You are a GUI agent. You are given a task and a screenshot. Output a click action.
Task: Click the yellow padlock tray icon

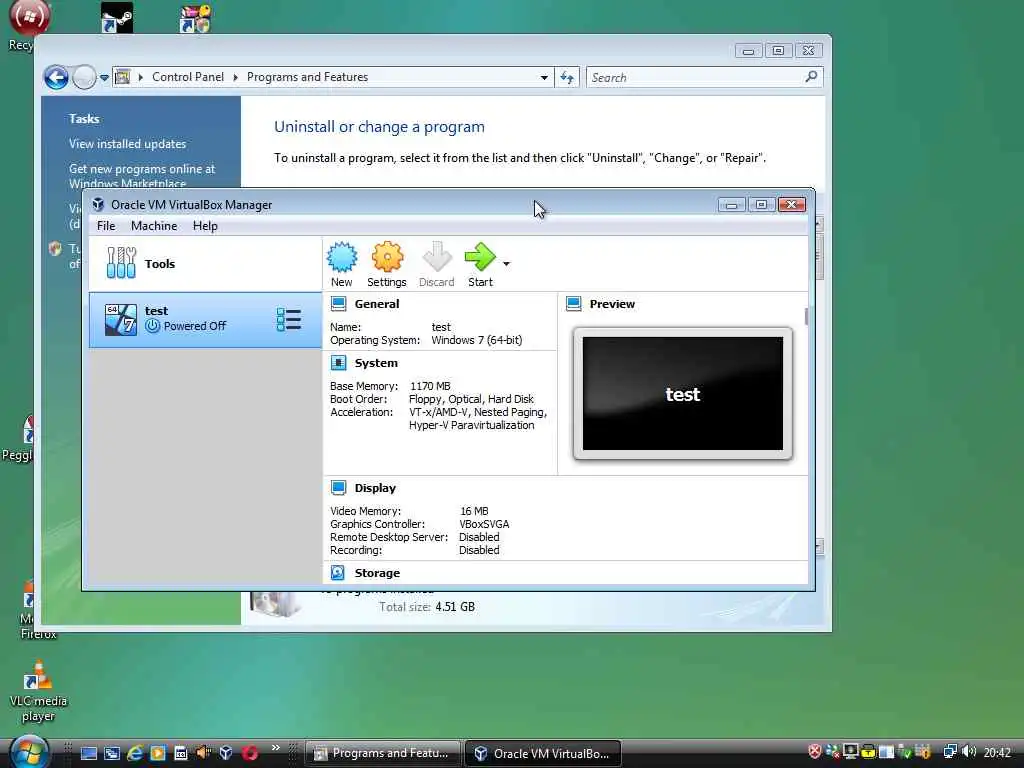pyautogui.click(x=869, y=752)
